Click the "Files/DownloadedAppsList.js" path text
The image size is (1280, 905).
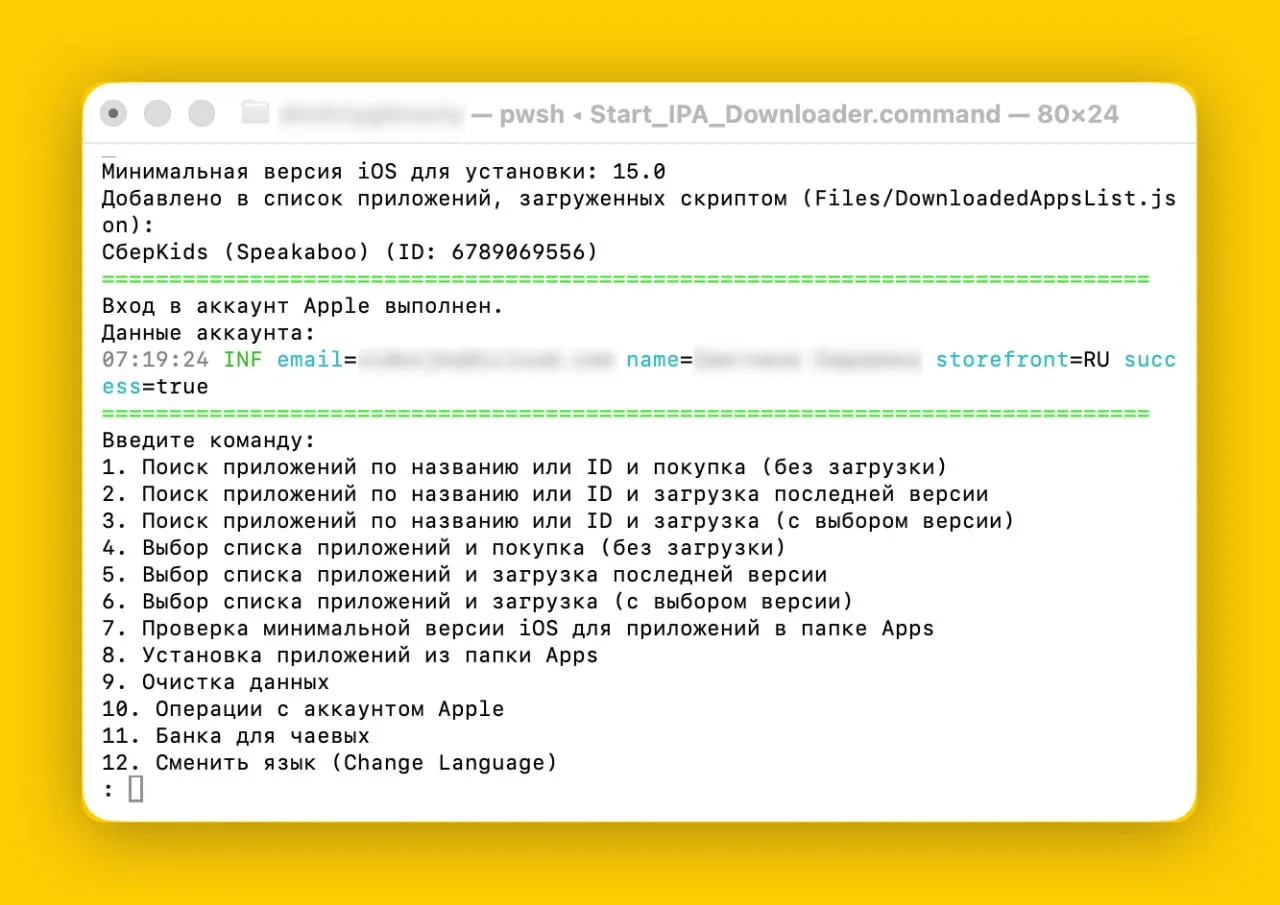(x=997, y=198)
